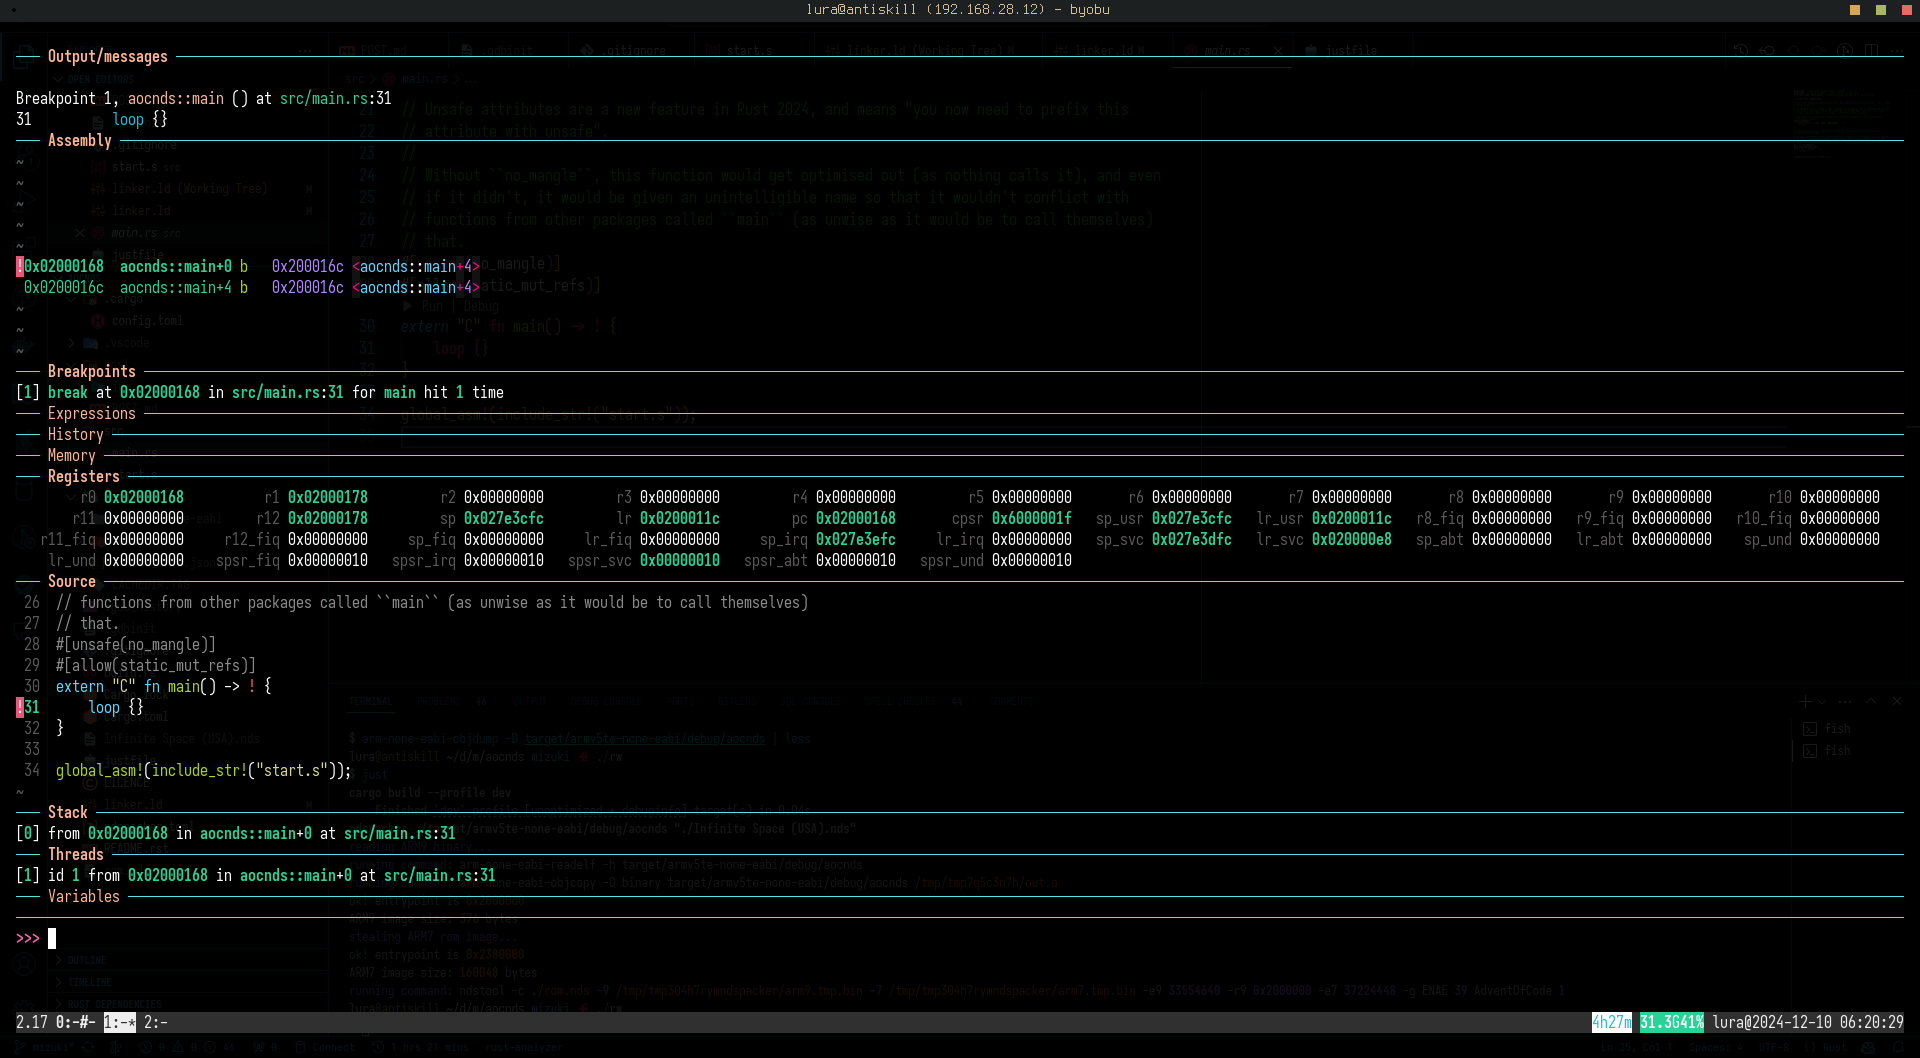Click the >>> gdb prompt symbol
The image size is (1920, 1058).
28,938
